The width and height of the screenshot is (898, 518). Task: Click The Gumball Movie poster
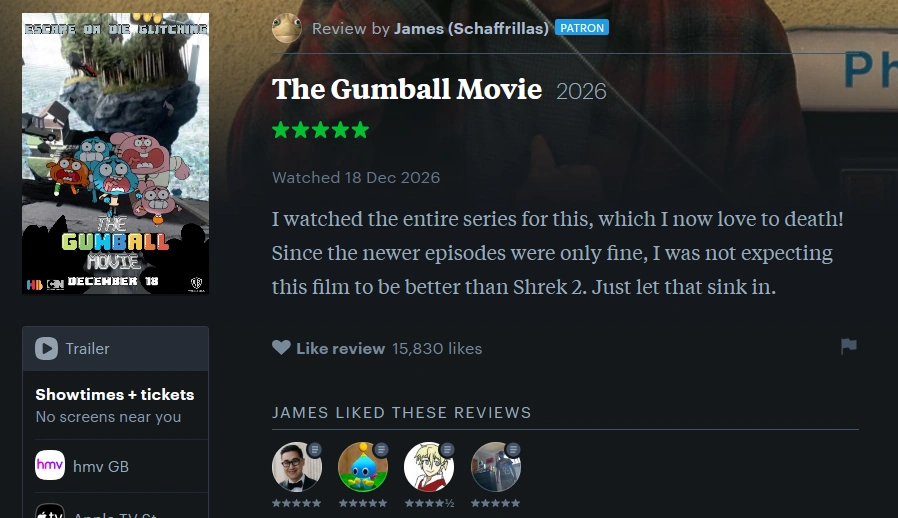pos(116,154)
